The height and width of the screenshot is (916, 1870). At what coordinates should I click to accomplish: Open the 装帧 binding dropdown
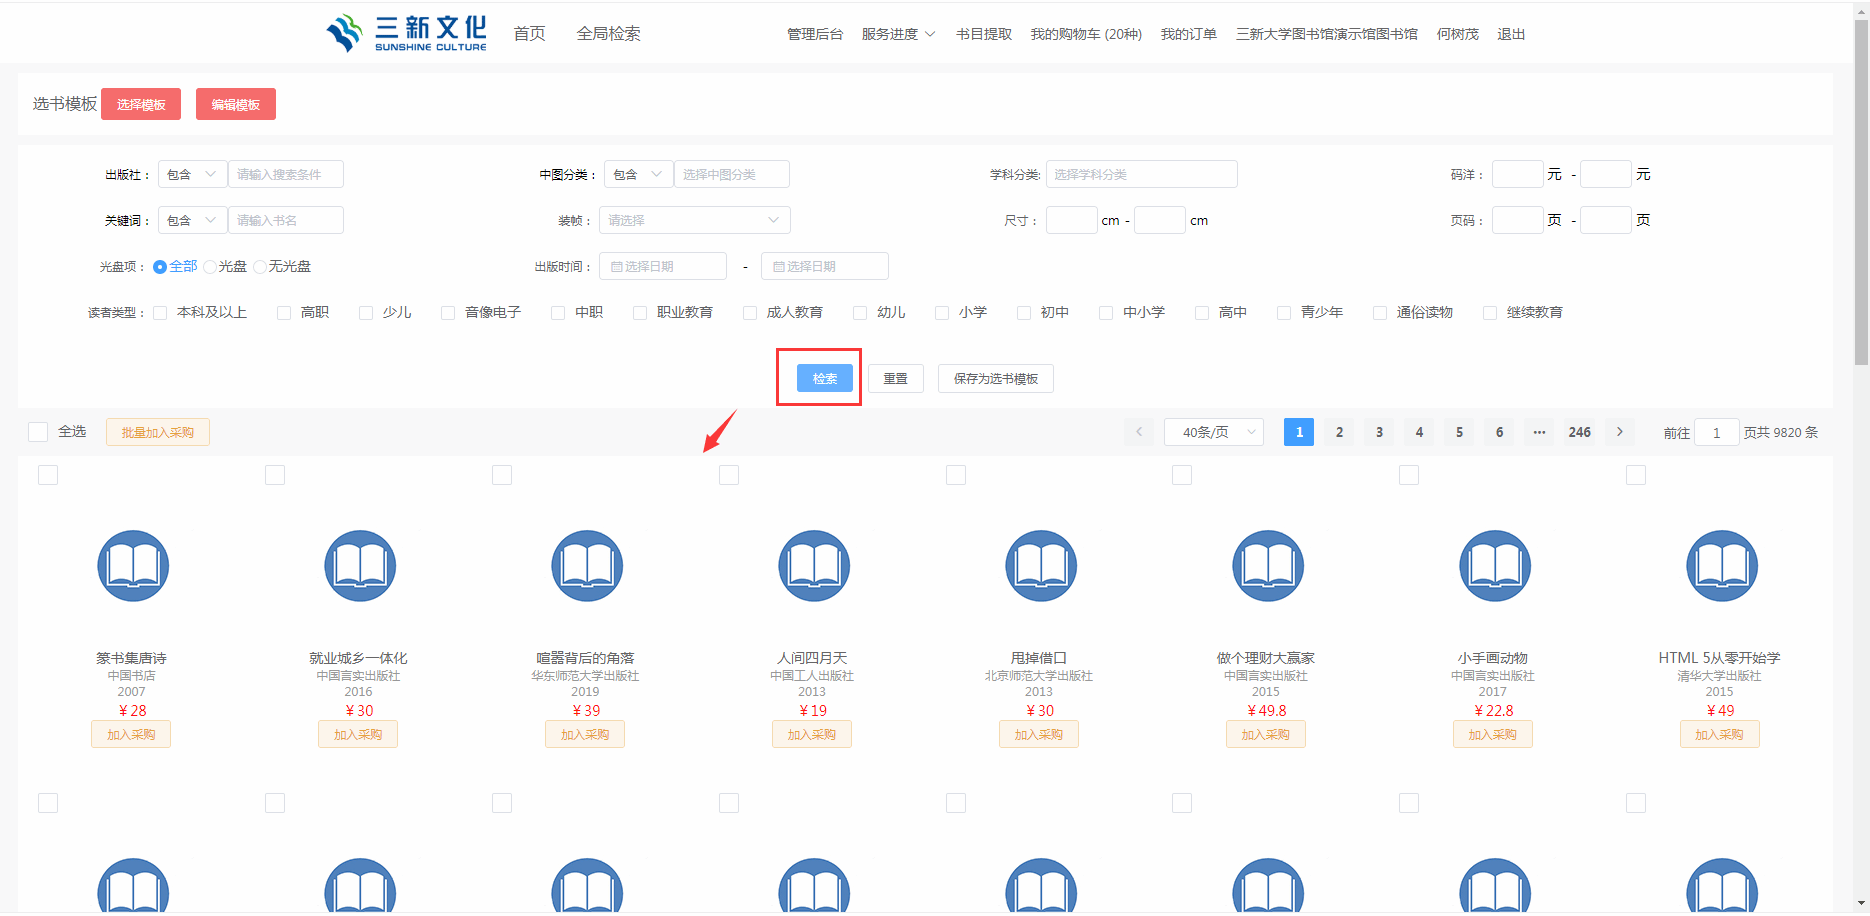click(x=694, y=220)
